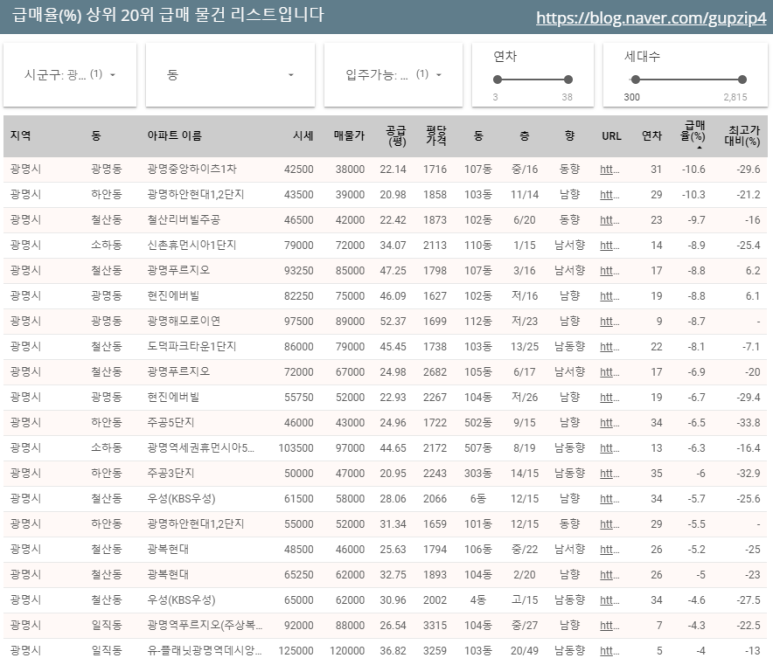Open URL link for 광명역푸르지오 row
The image size is (773, 665).
click(x=609, y=625)
